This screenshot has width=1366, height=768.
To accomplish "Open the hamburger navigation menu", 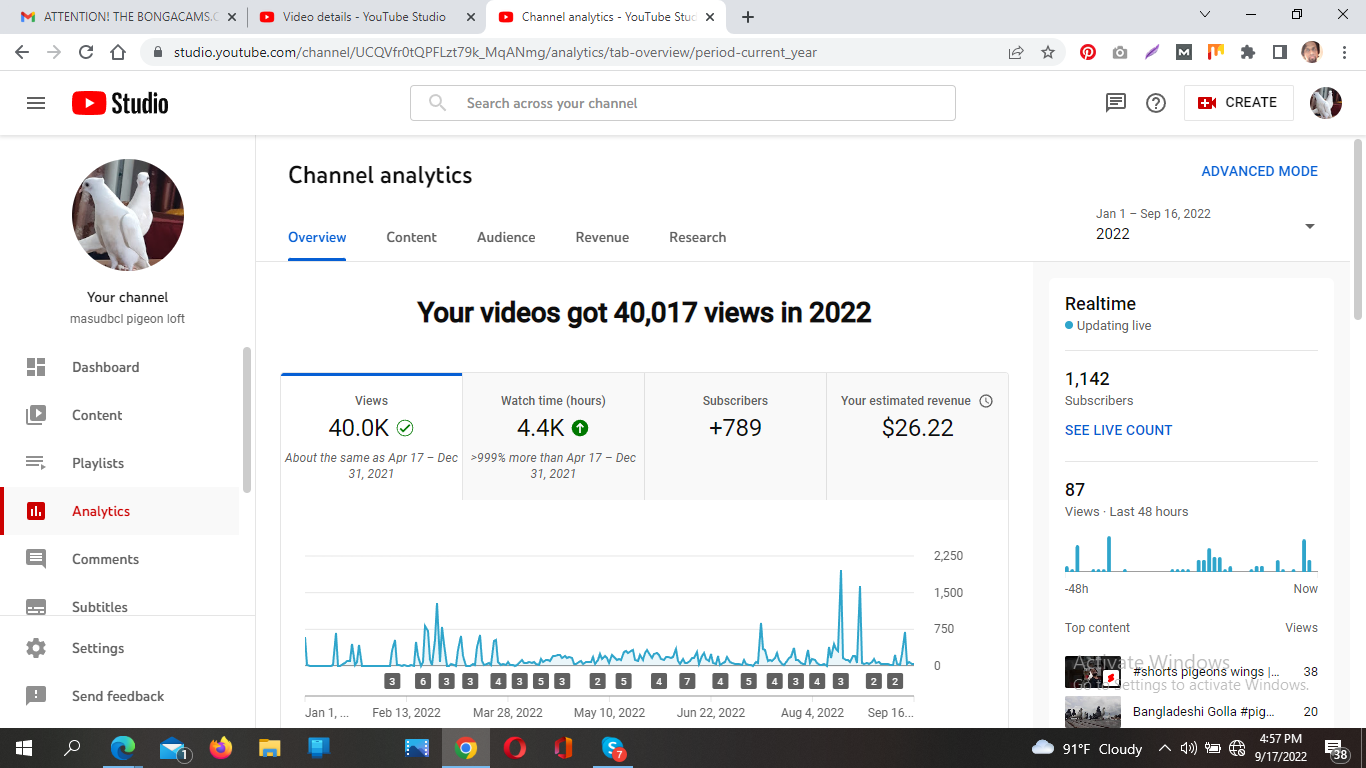I will point(36,103).
